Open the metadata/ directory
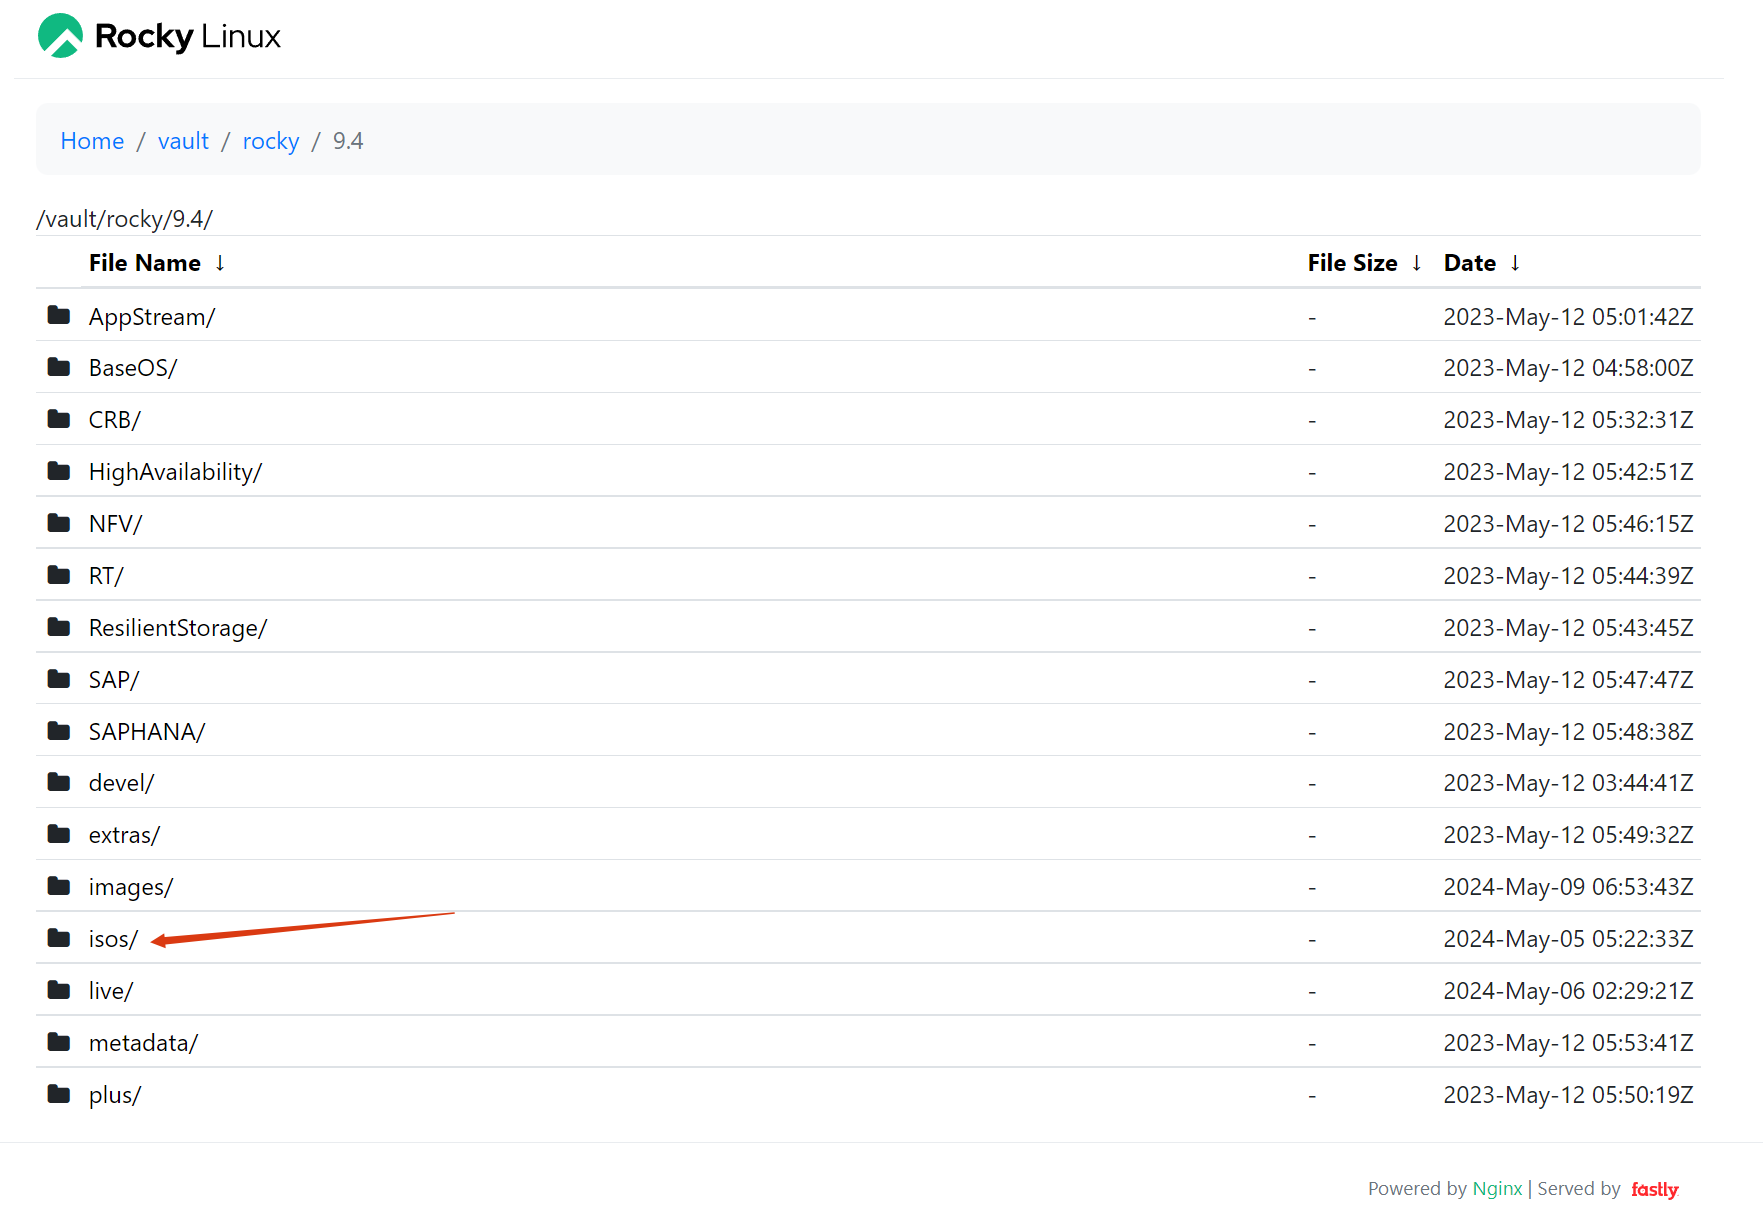Screen dimensions: 1763x1214 tap(143, 1043)
